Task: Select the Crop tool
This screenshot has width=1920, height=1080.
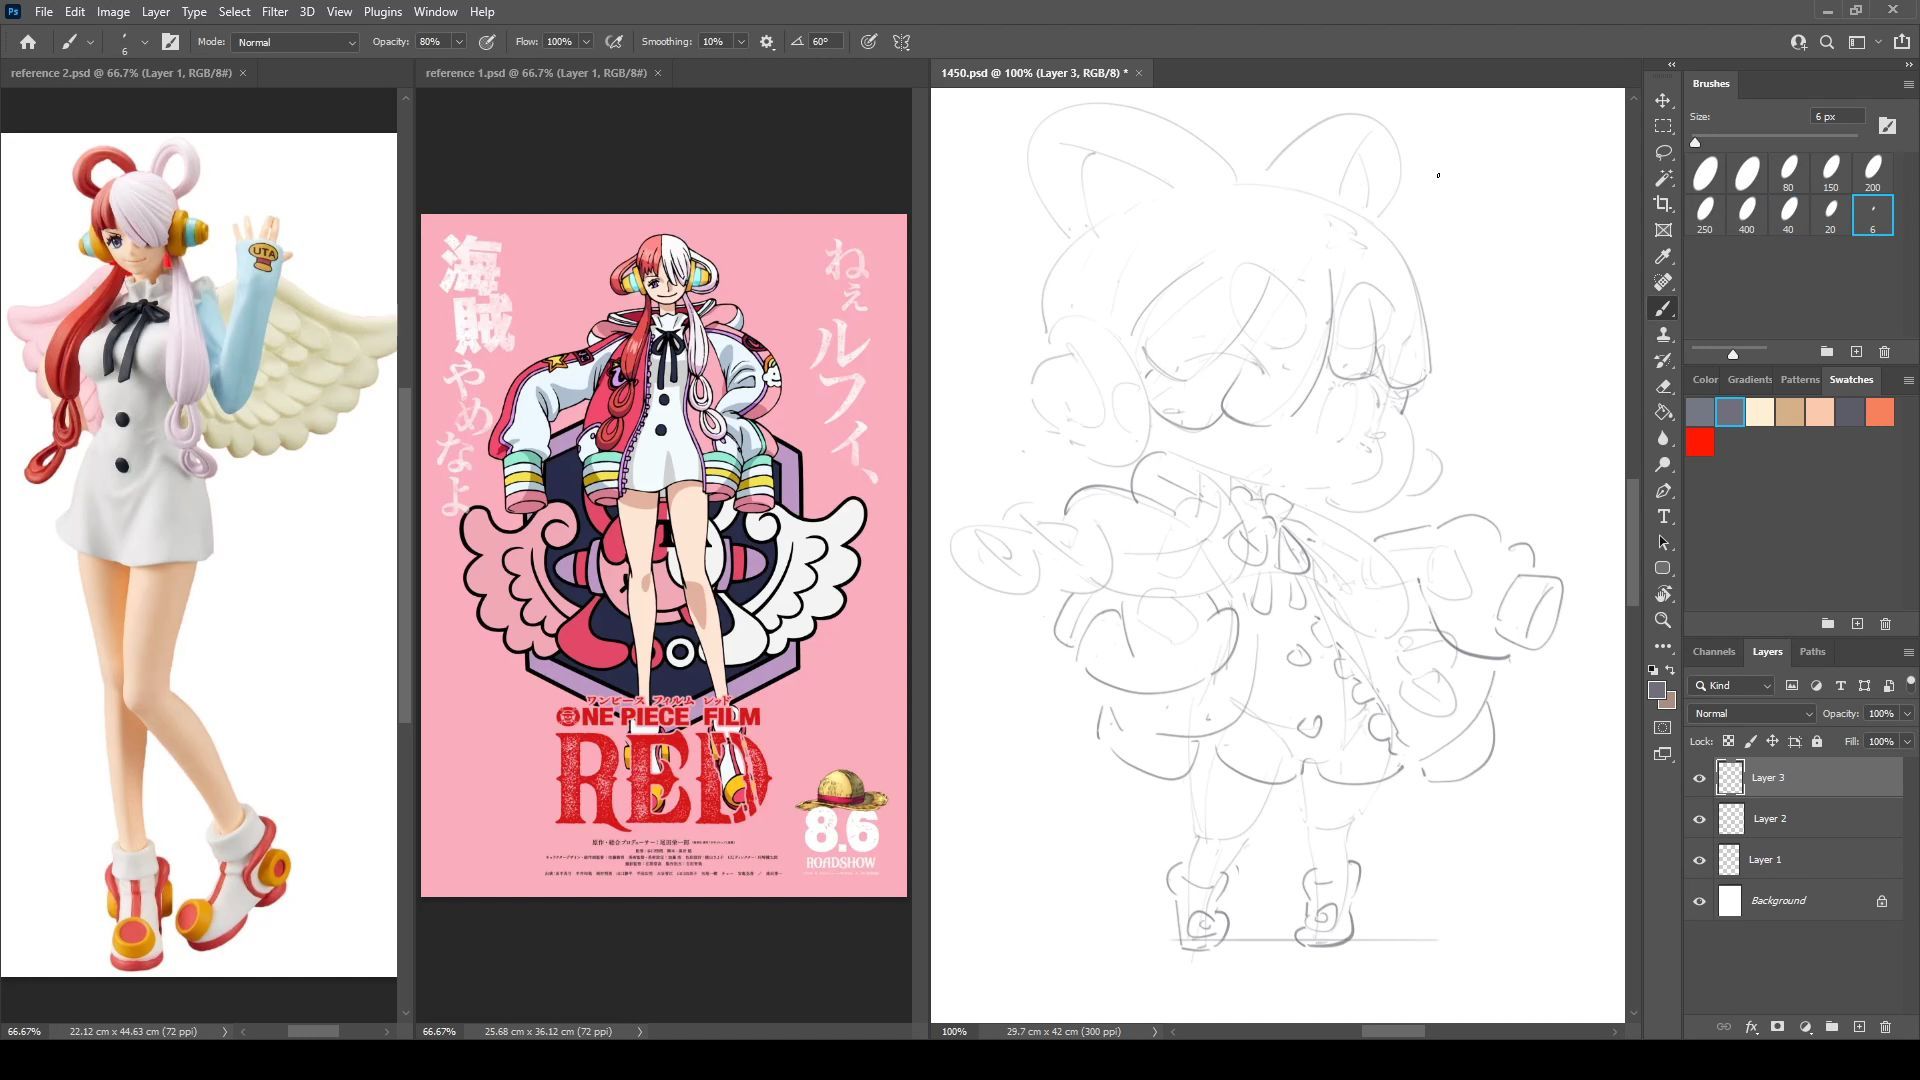Action: 1663,204
